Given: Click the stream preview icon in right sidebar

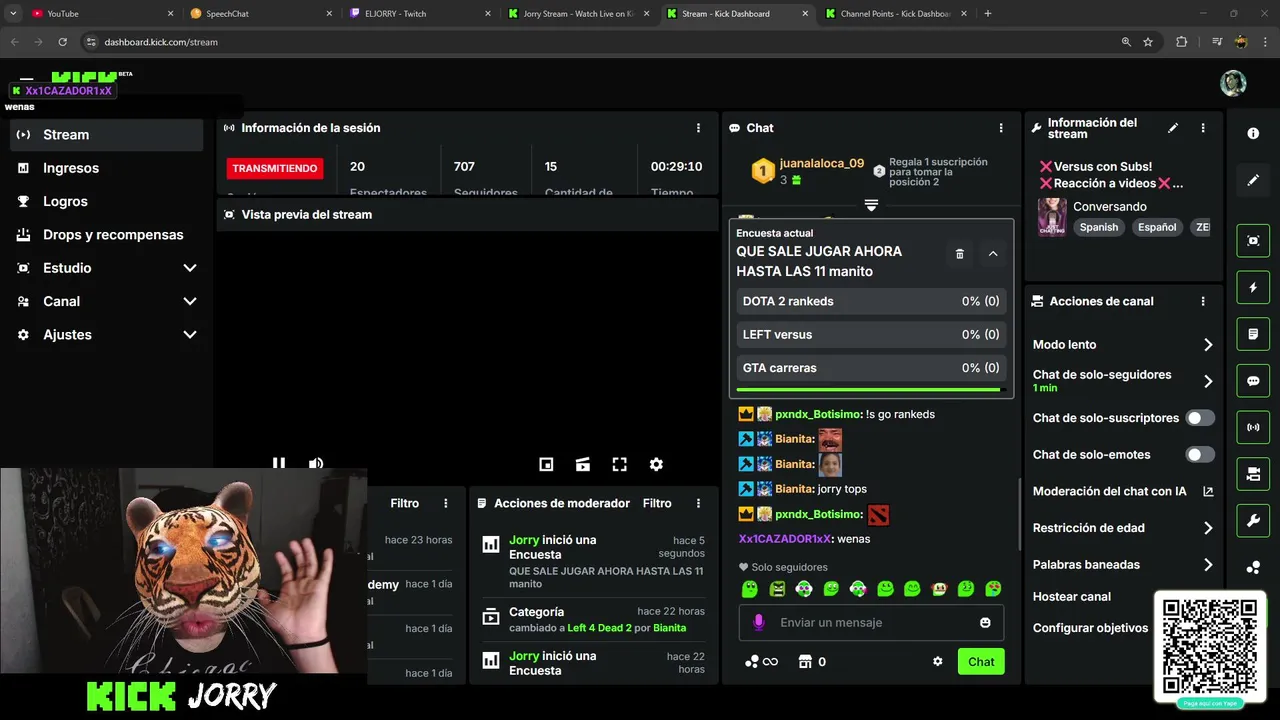Looking at the screenshot, I should 1253,241.
